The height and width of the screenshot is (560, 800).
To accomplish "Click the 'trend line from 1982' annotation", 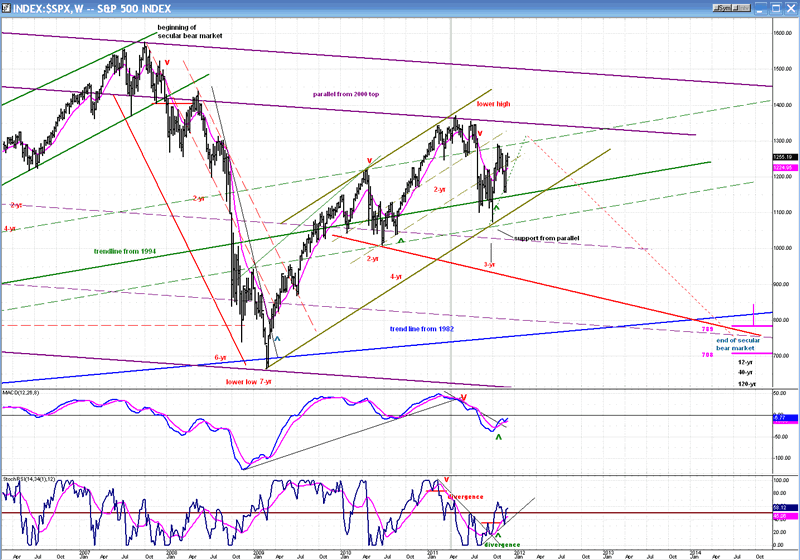I will [x=417, y=328].
